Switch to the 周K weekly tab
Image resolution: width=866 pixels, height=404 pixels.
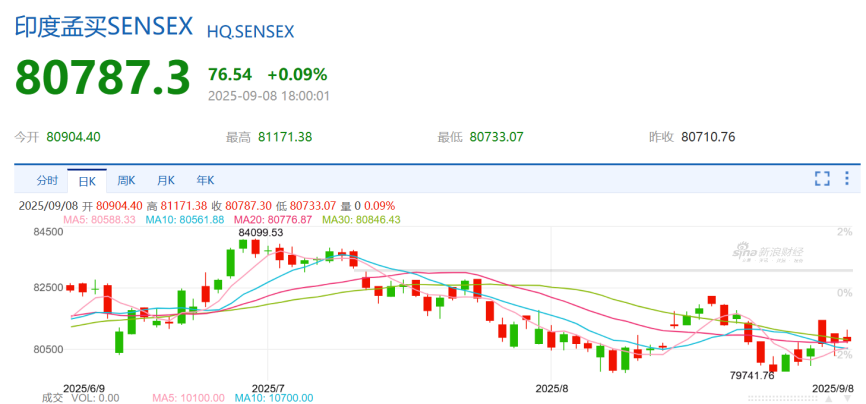tap(126, 180)
